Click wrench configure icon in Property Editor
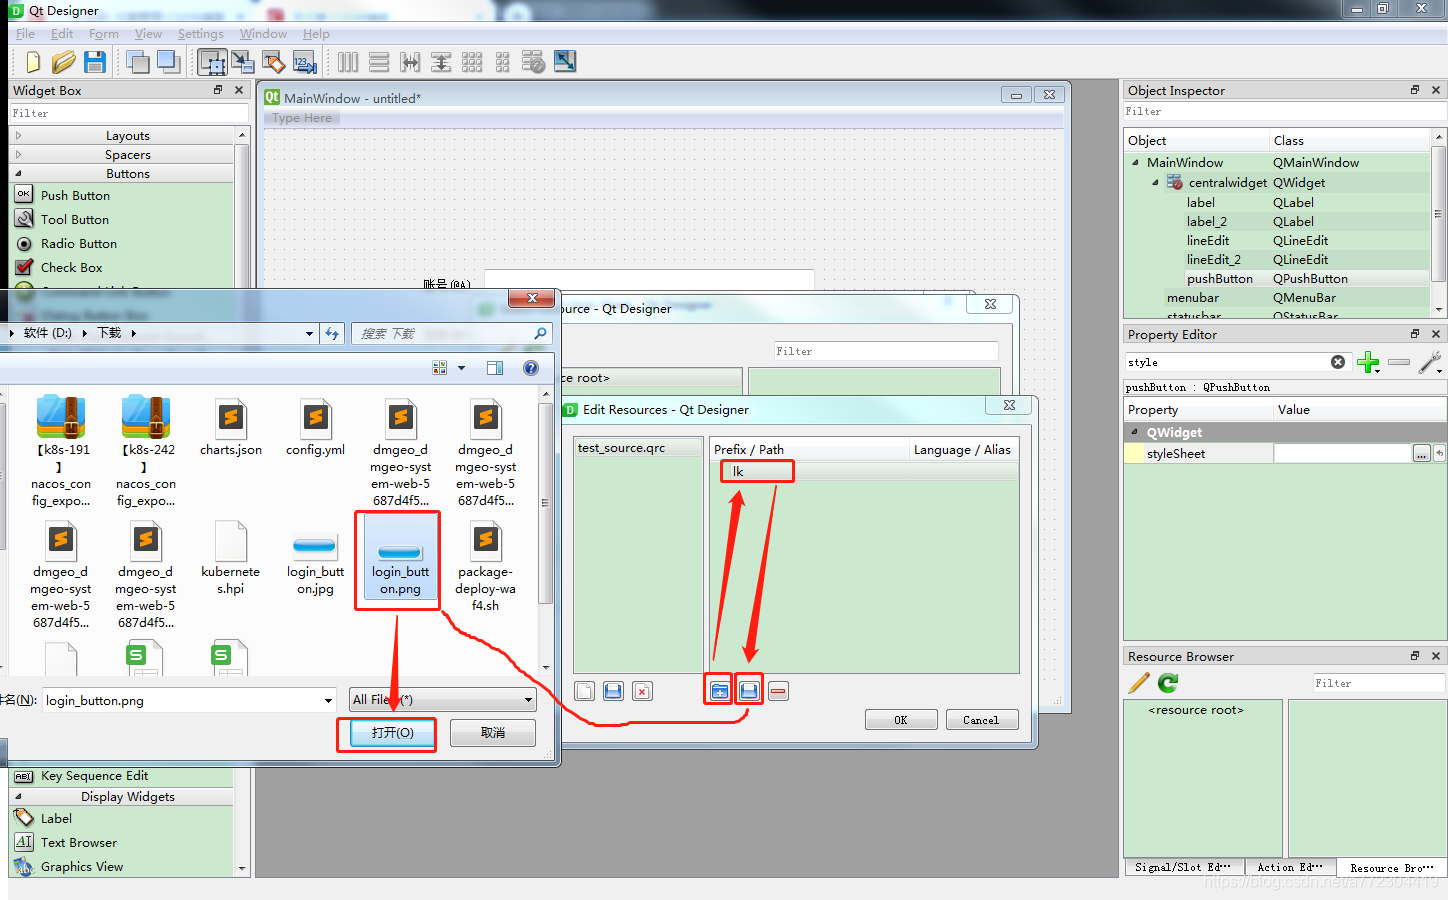Viewport: 1448px width, 900px height. tap(1430, 363)
